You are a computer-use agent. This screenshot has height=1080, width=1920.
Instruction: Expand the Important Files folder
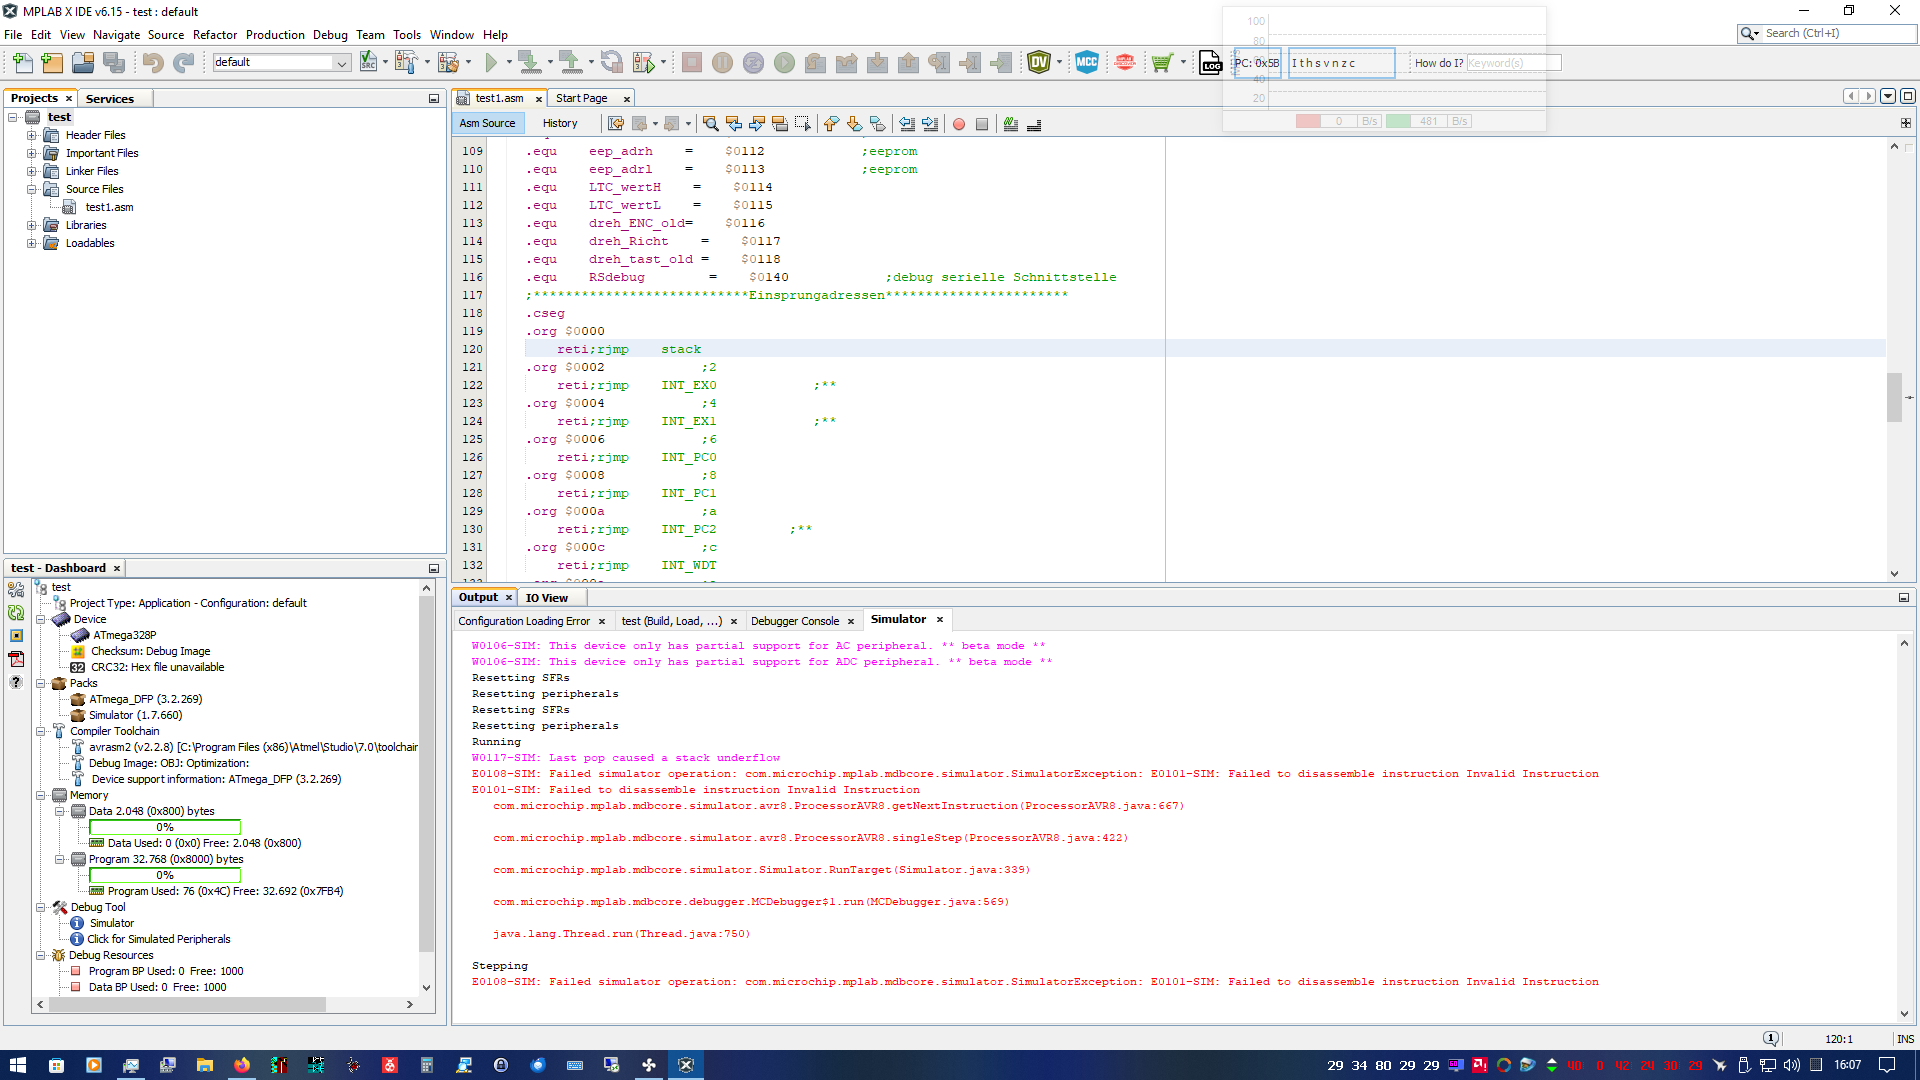[x=31, y=153]
